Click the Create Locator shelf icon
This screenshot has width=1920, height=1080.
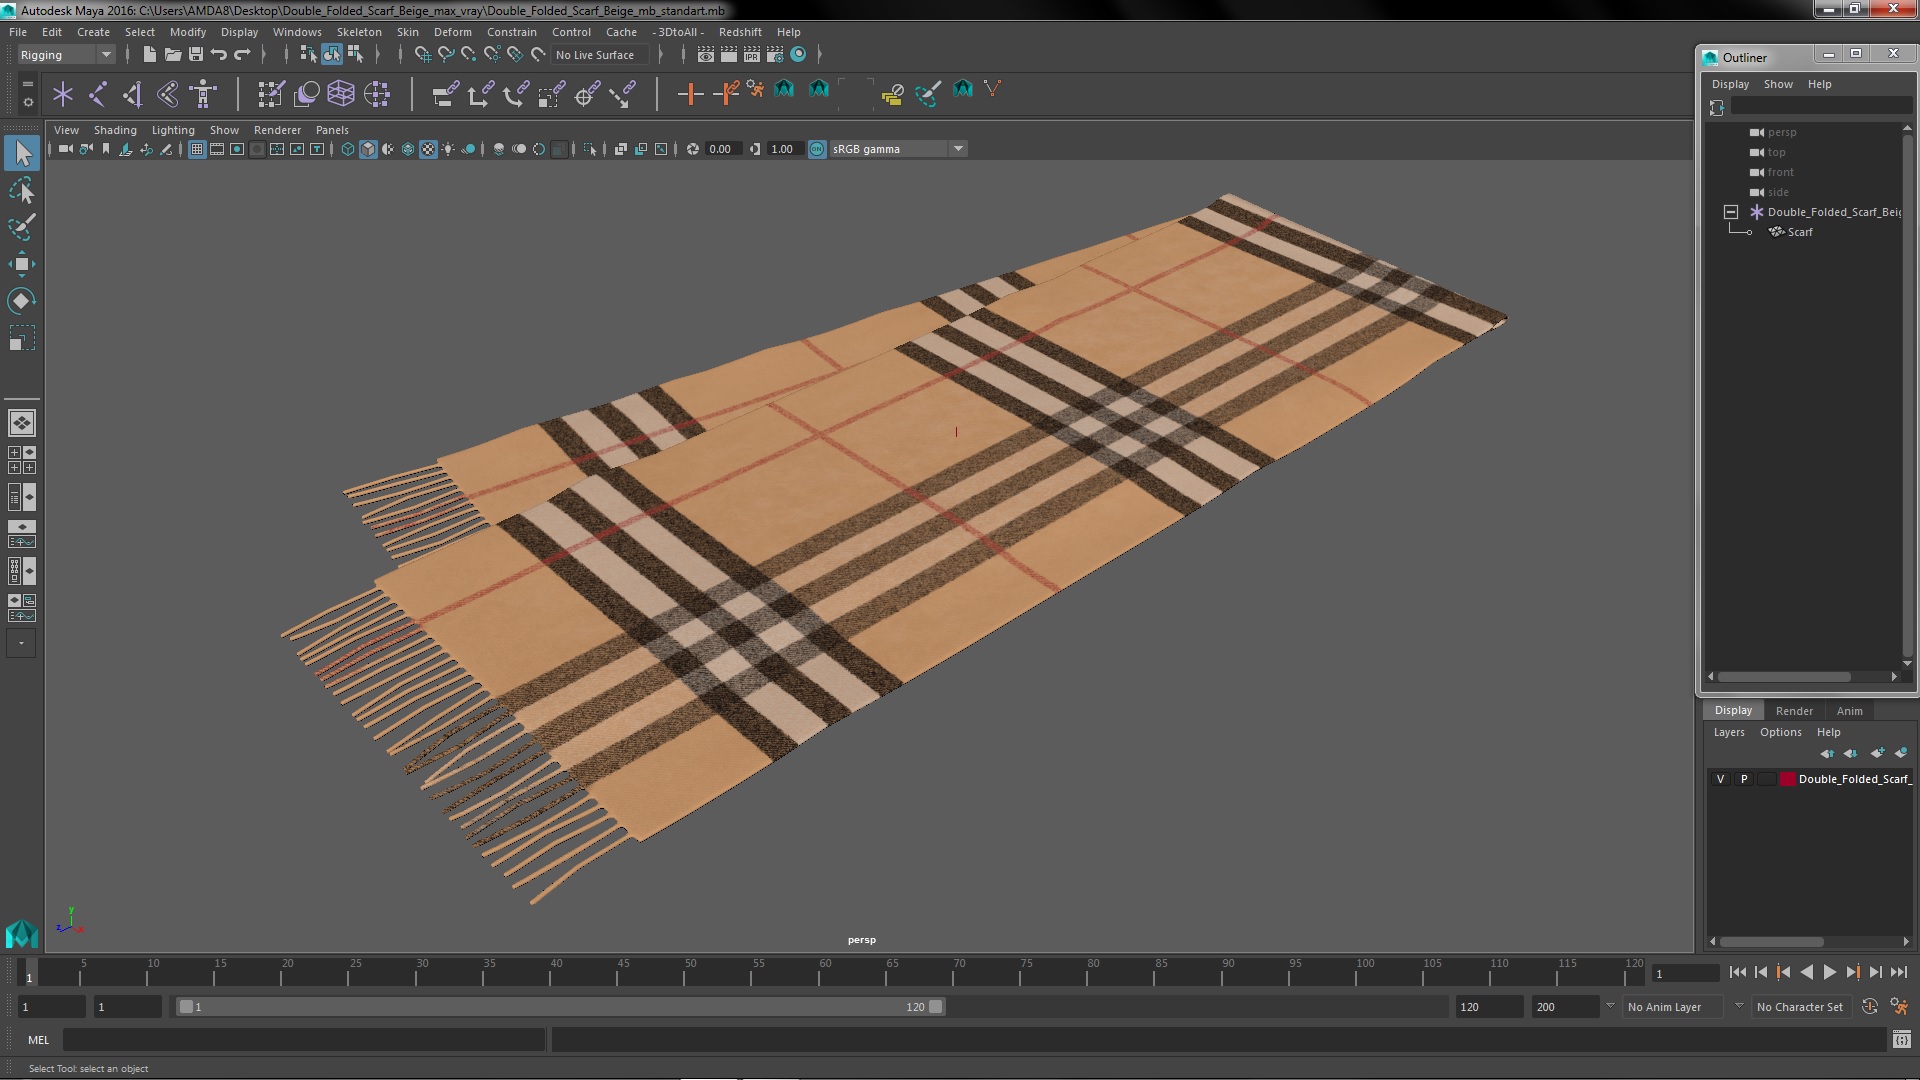[63, 94]
